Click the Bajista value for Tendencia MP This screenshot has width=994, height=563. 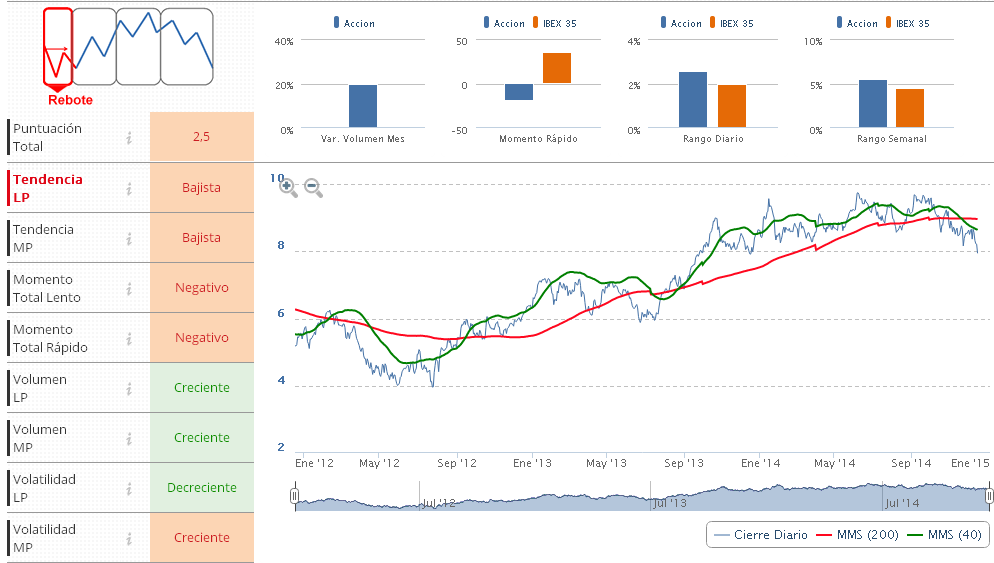pos(201,238)
